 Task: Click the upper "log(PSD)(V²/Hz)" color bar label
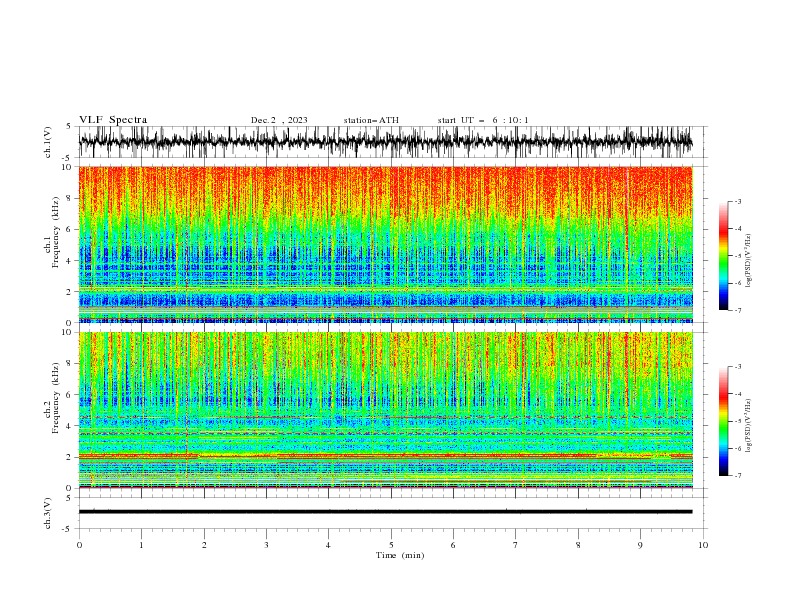tap(749, 261)
